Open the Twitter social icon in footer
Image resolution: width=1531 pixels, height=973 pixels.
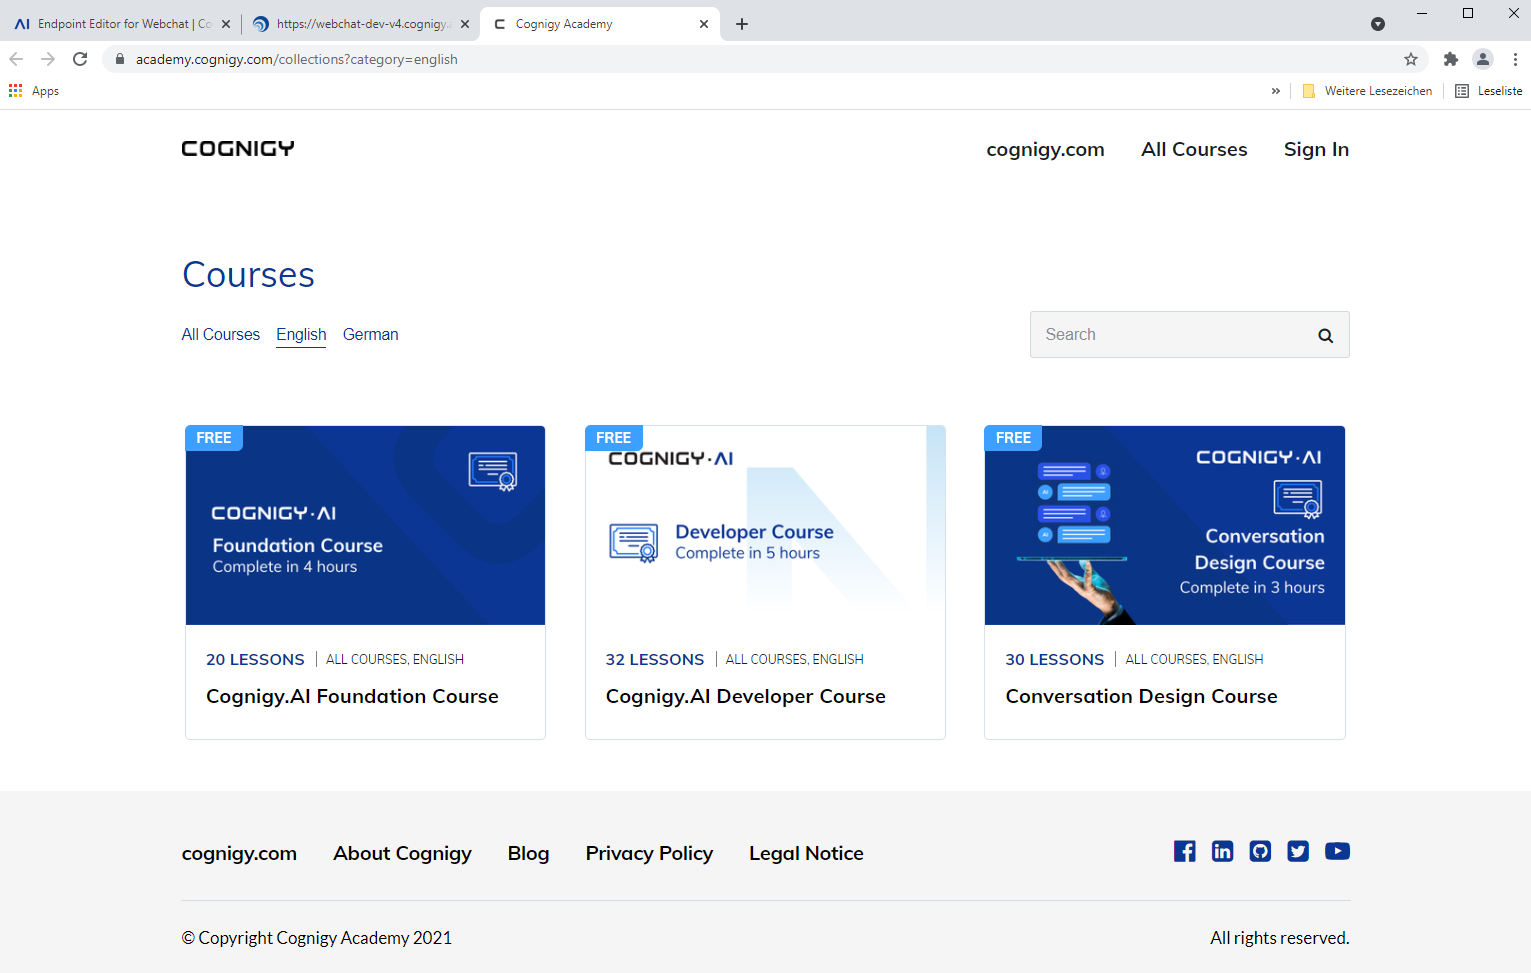[x=1298, y=851]
